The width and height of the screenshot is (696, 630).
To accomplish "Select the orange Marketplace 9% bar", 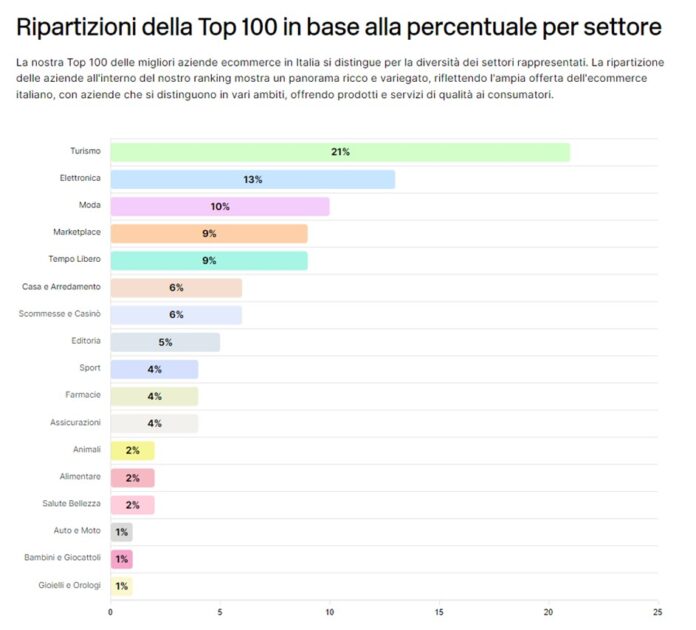I will click(209, 234).
